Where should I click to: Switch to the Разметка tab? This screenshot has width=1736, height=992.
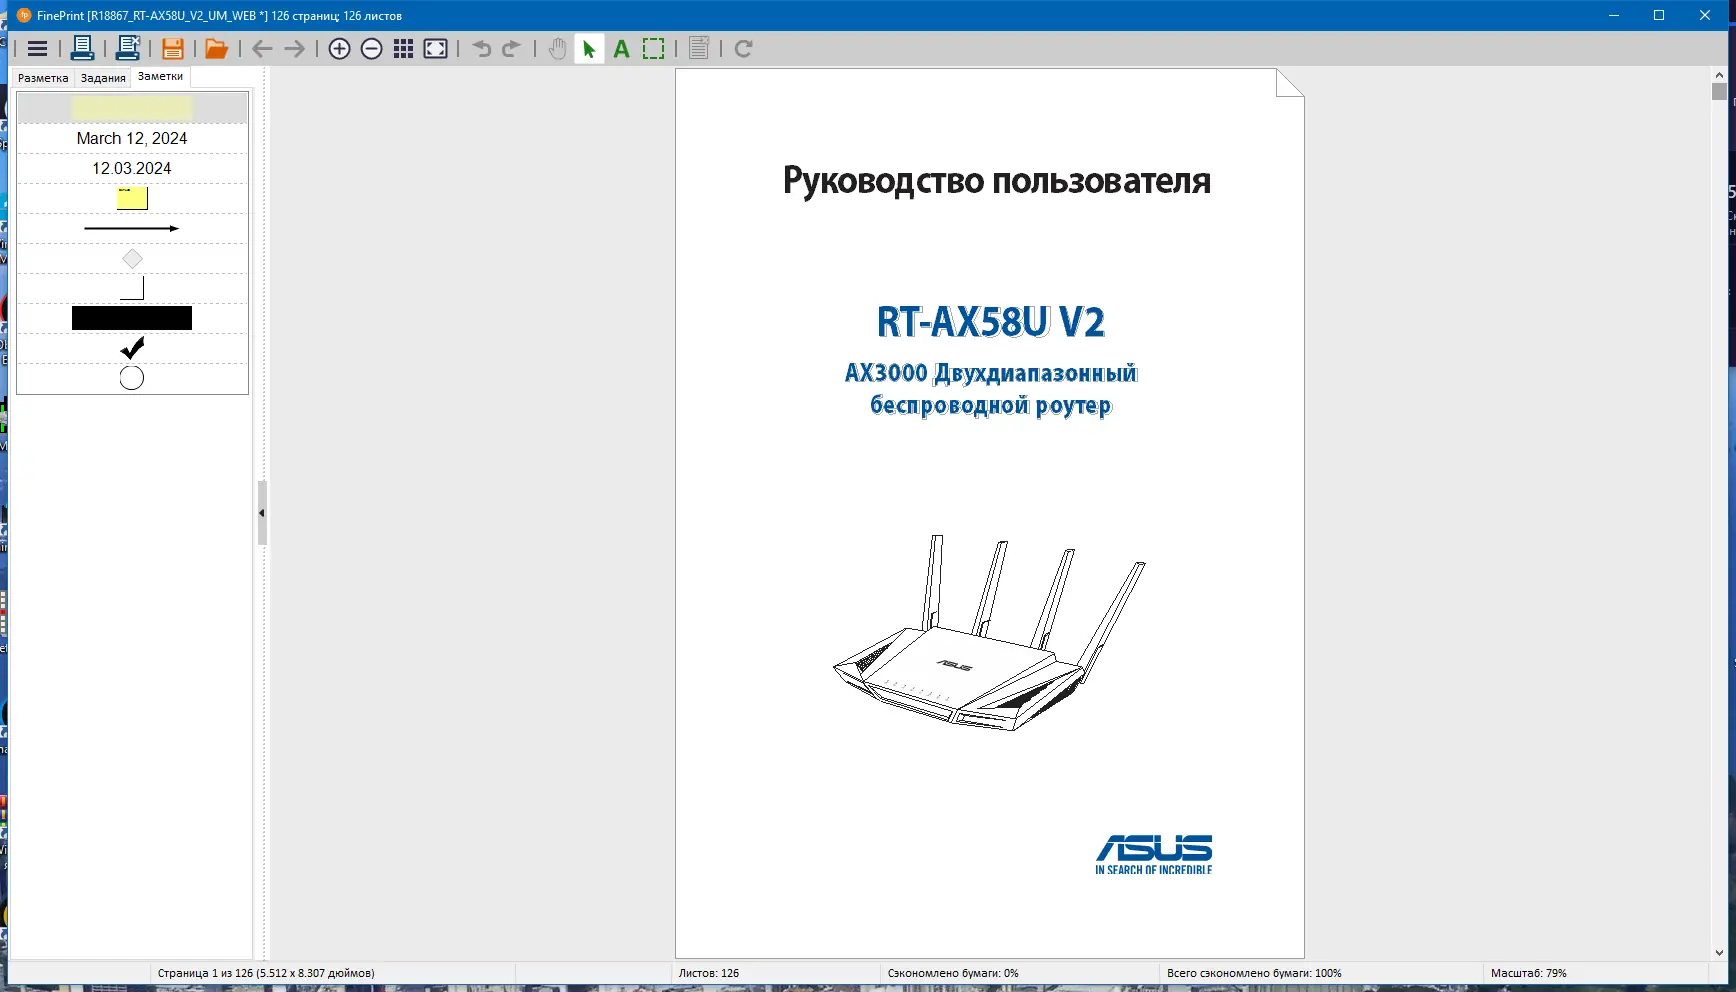(43, 78)
